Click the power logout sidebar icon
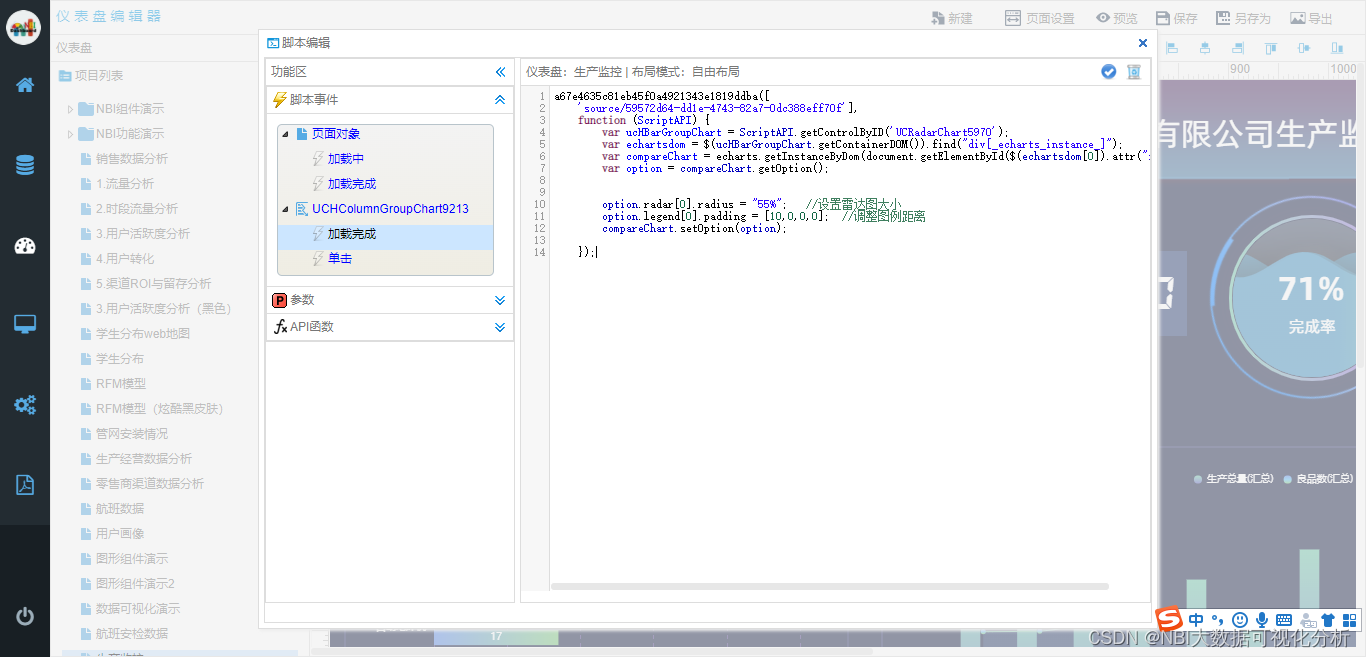 pyautogui.click(x=25, y=616)
